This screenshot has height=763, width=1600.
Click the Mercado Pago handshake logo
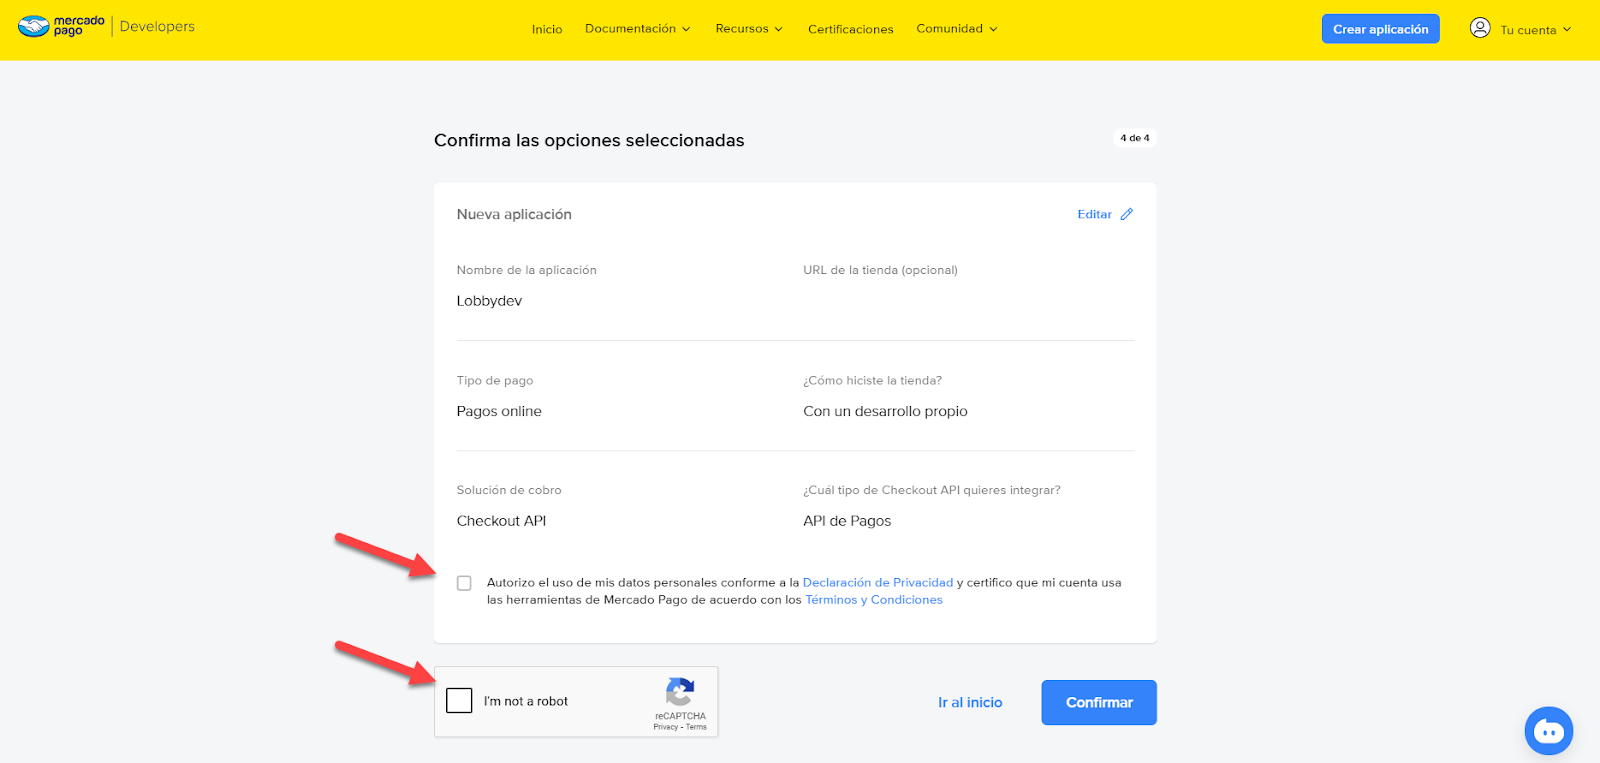coord(34,27)
